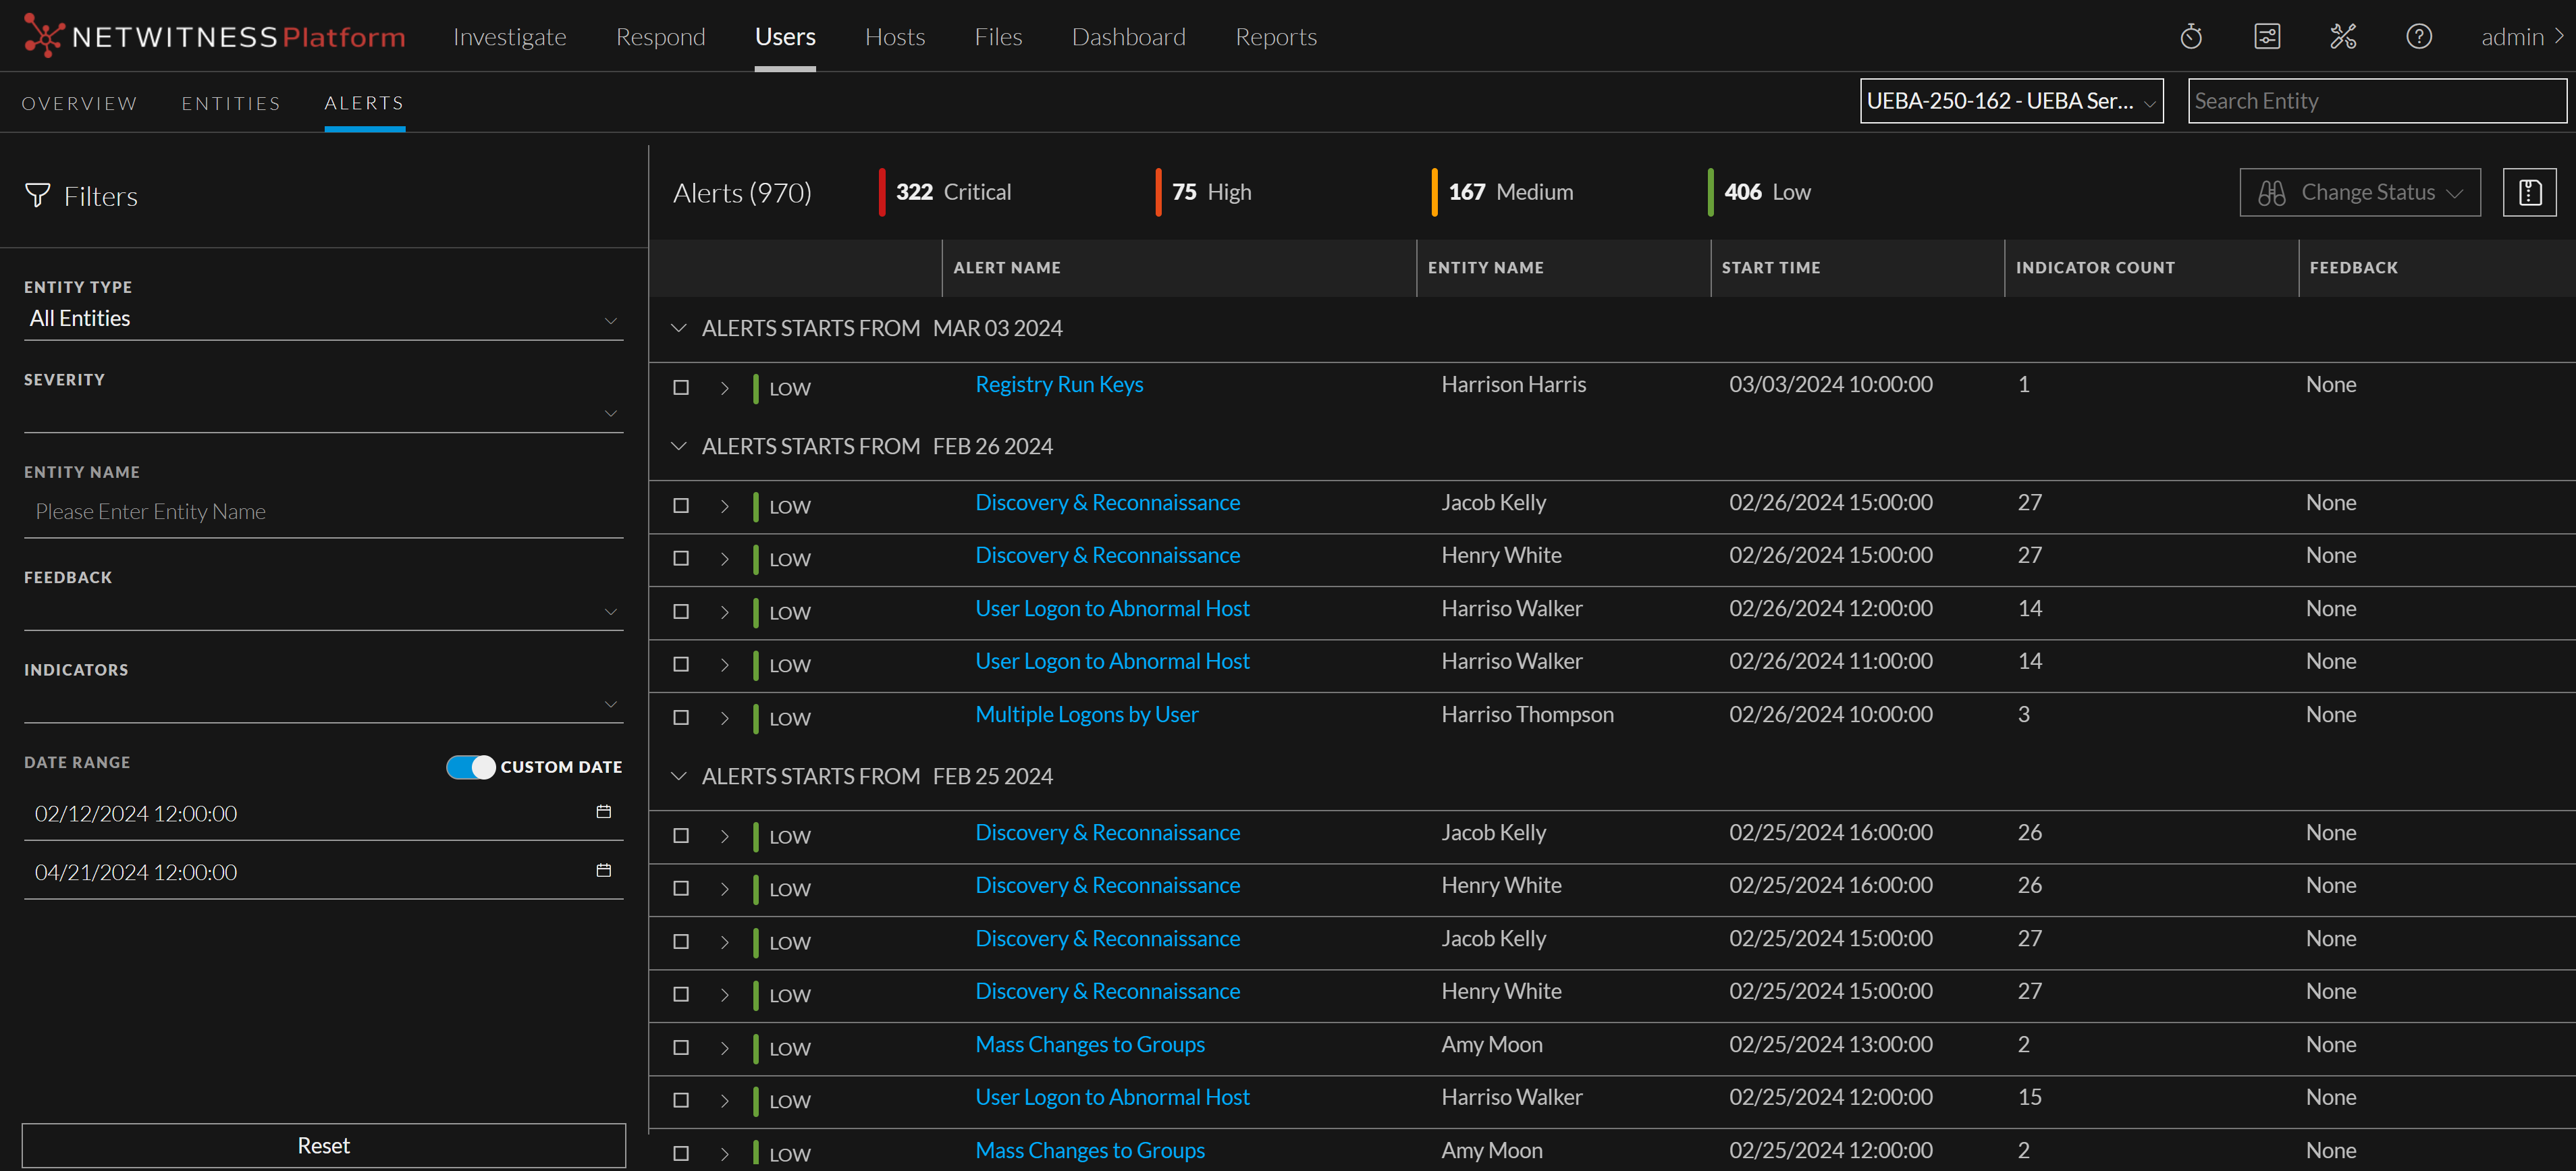
Task: Open end date calendar picker icon
Action: click(x=603, y=871)
